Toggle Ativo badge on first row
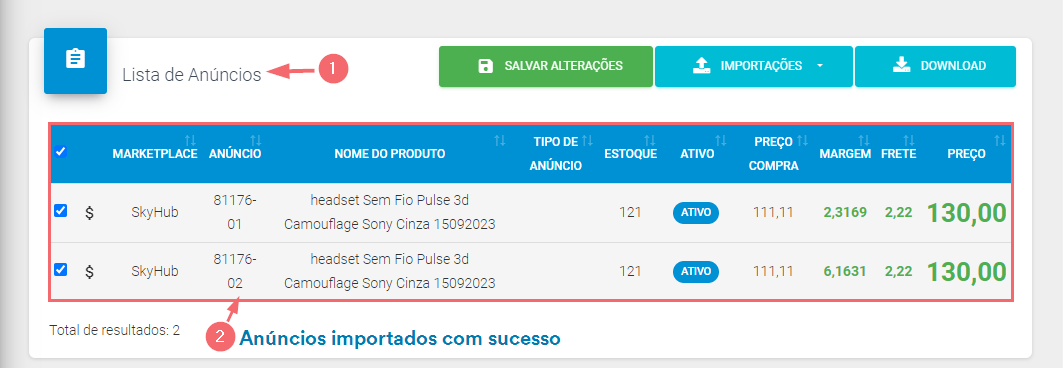The height and width of the screenshot is (368, 1063). (x=696, y=213)
